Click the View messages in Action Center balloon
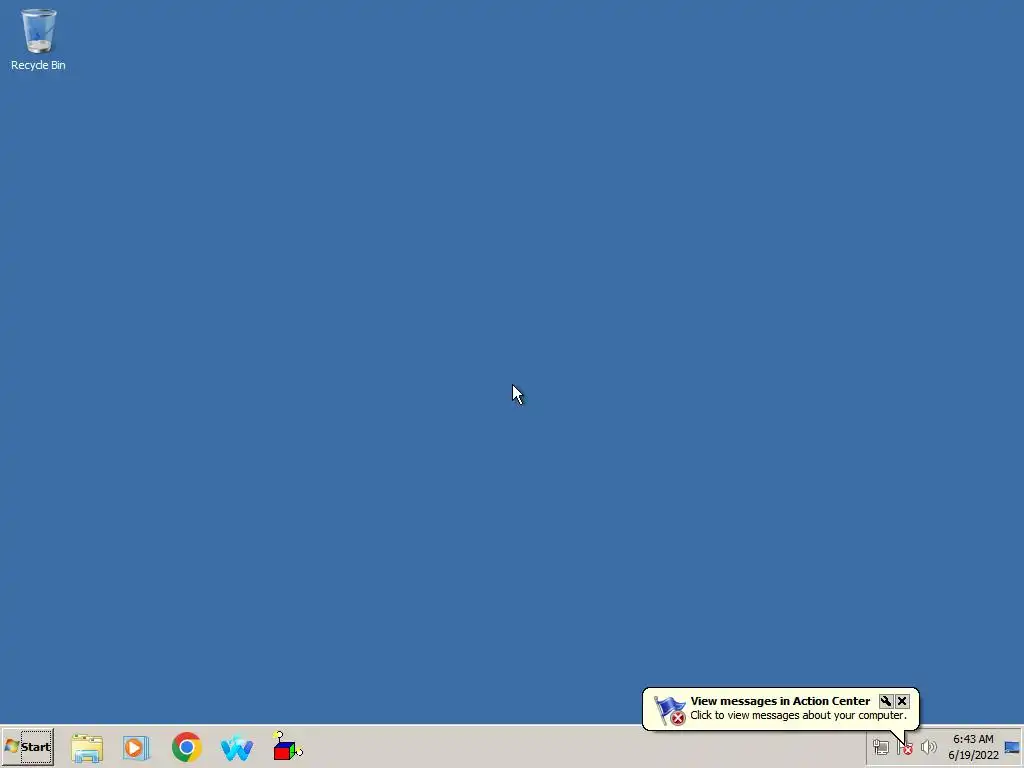The width and height of the screenshot is (1024, 768). point(780,709)
